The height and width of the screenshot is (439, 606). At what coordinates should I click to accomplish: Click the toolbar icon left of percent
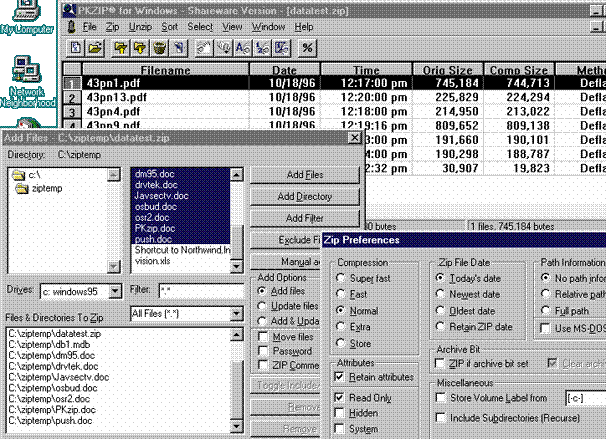[281, 48]
